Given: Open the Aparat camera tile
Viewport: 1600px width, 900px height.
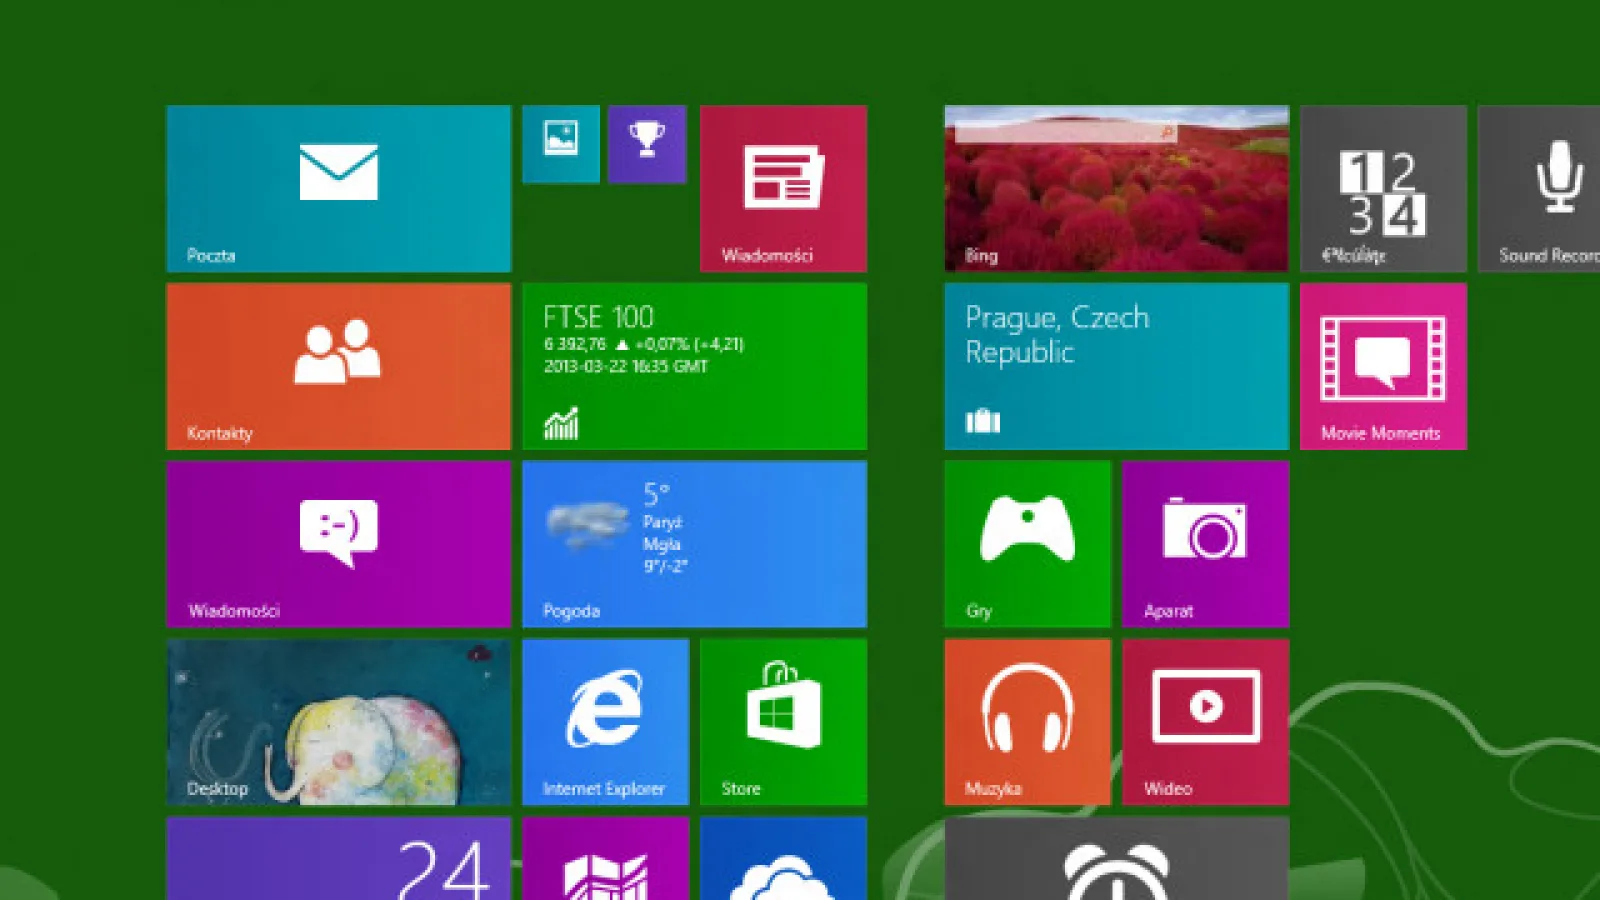Looking at the screenshot, I should click(1205, 544).
